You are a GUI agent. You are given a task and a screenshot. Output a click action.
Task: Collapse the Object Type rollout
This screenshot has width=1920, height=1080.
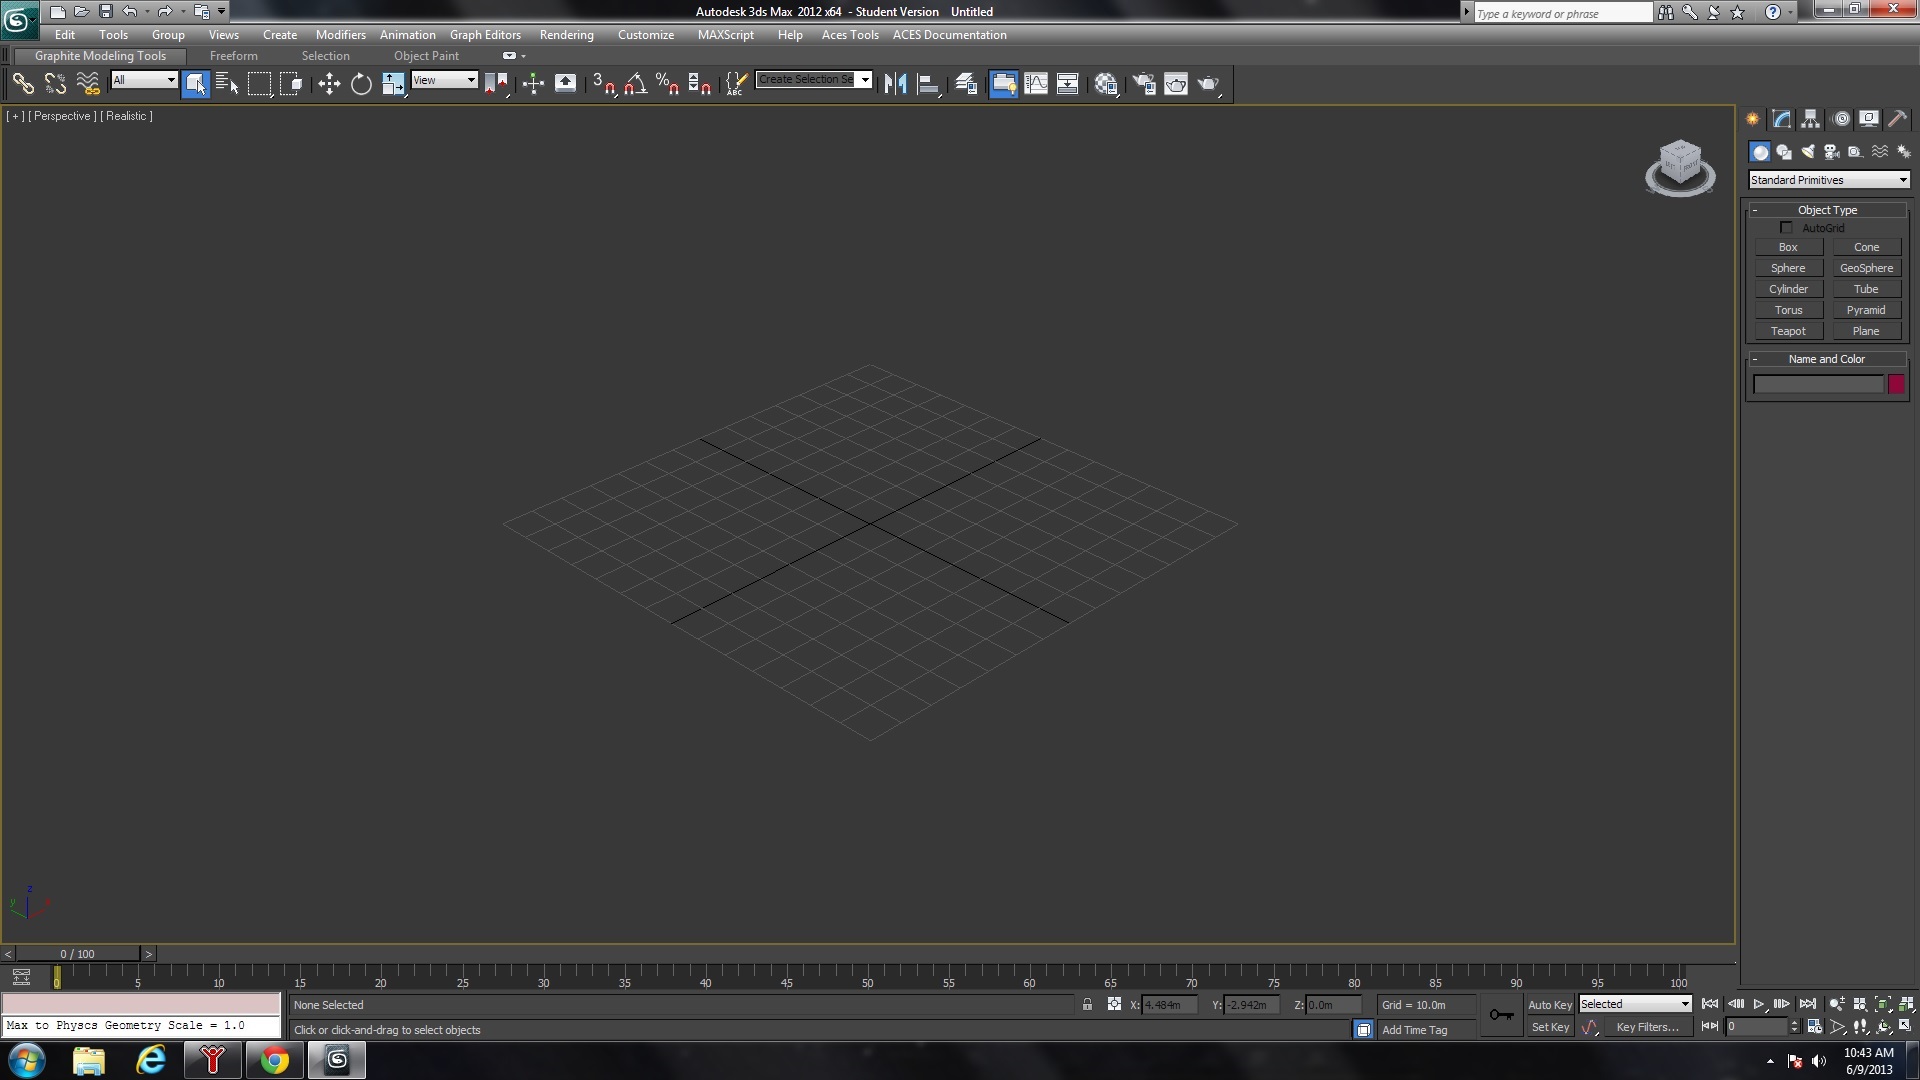(1827, 210)
